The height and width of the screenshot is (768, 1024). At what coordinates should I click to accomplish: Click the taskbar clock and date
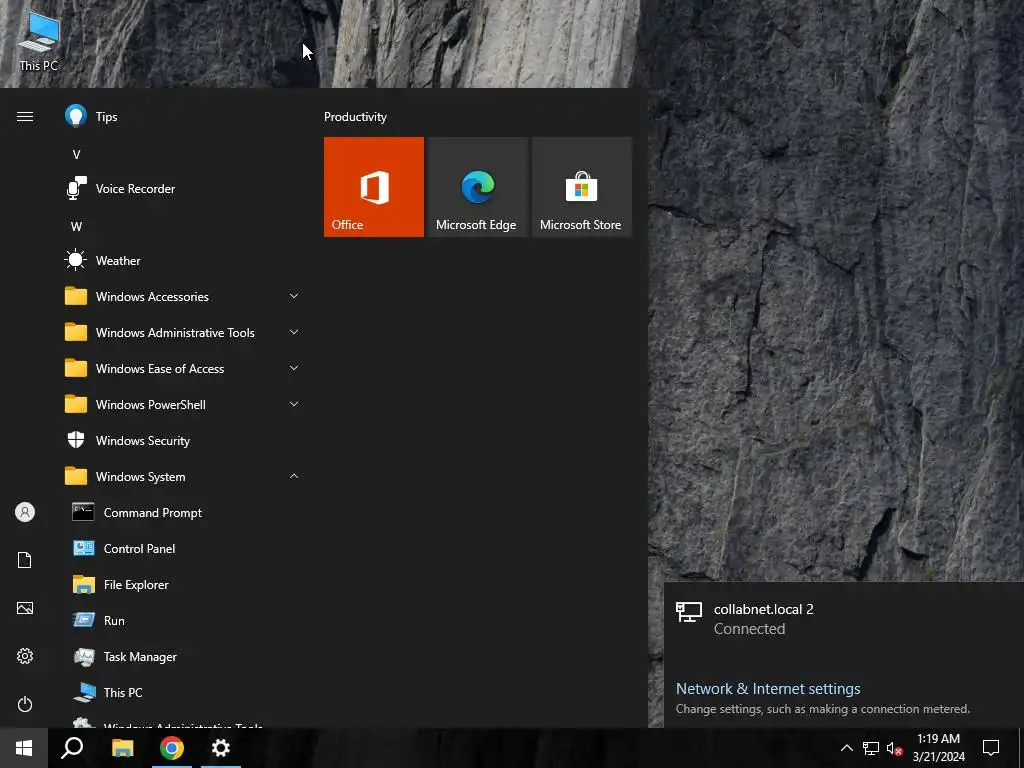click(x=938, y=748)
